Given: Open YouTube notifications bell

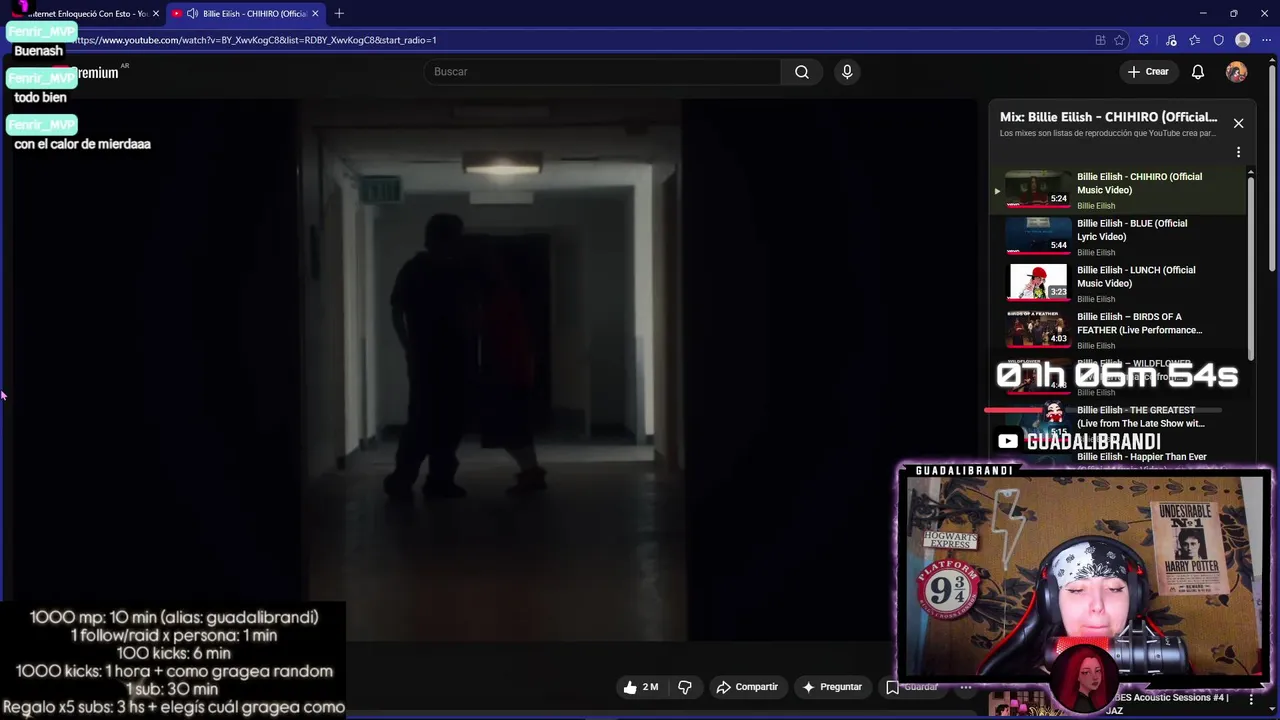Looking at the screenshot, I should 1198,72.
